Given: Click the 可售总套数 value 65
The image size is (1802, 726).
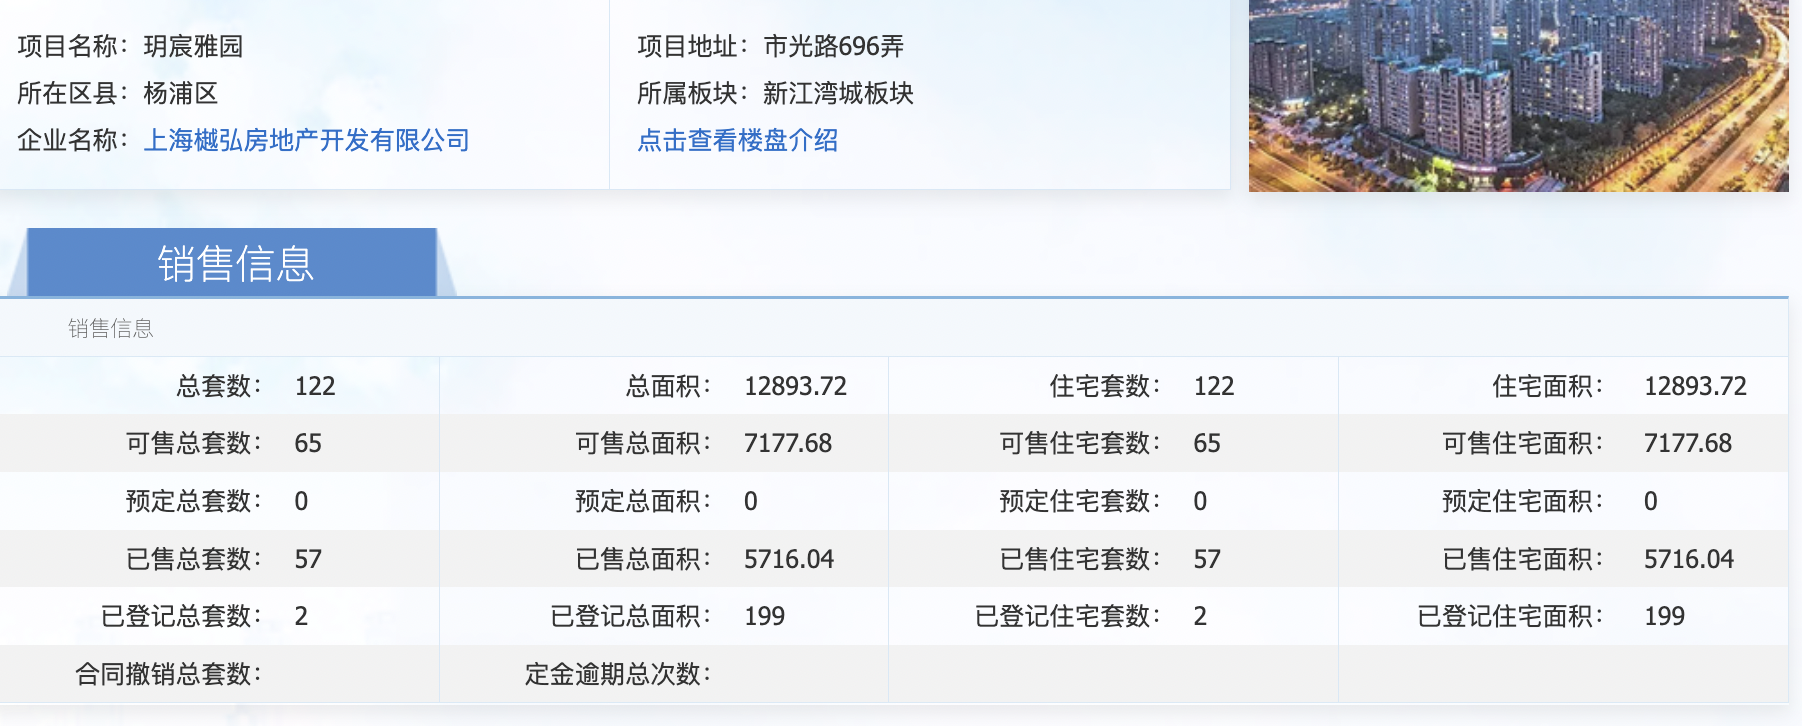Looking at the screenshot, I should 308,443.
